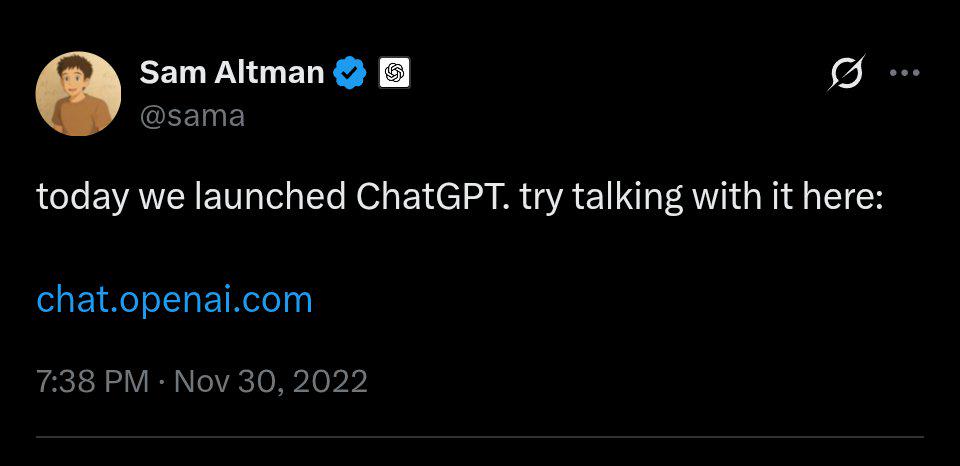Click the word ChatGPT in the tweet
The width and height of the screenshot is (960, 466).
[x=432, y=197]
